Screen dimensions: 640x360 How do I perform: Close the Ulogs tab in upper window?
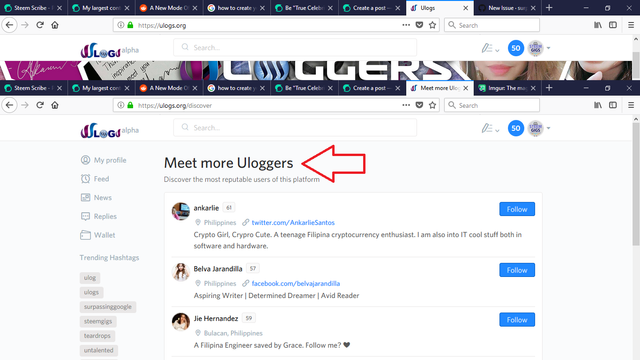(x=465, y=8)
